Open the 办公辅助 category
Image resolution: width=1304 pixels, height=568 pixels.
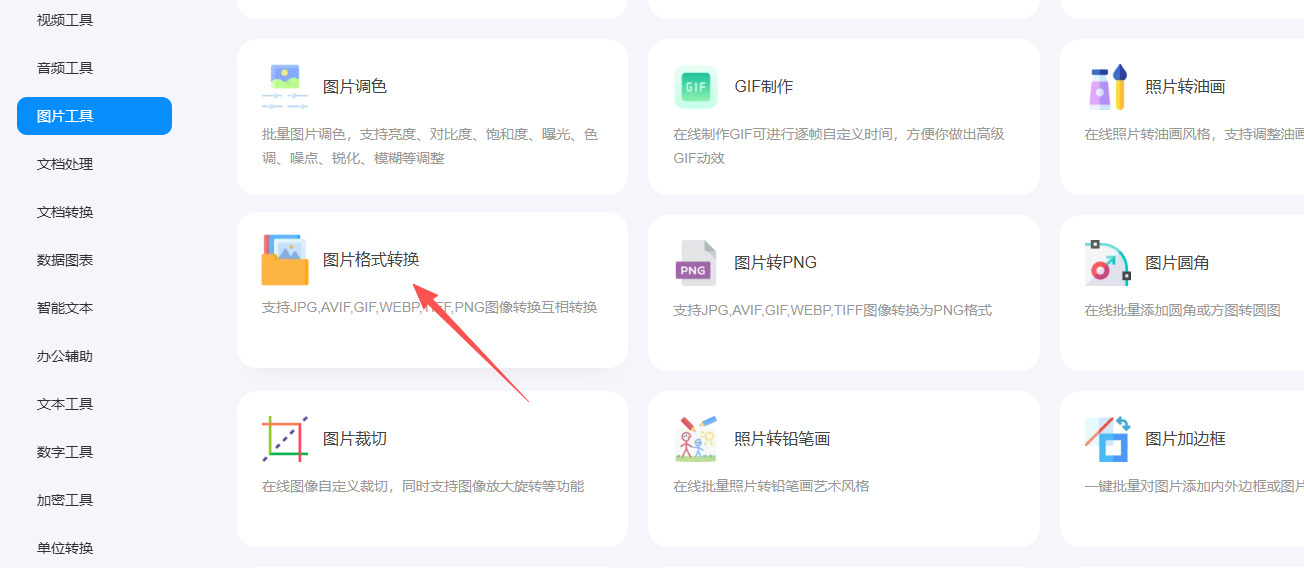tap(65, 356)
